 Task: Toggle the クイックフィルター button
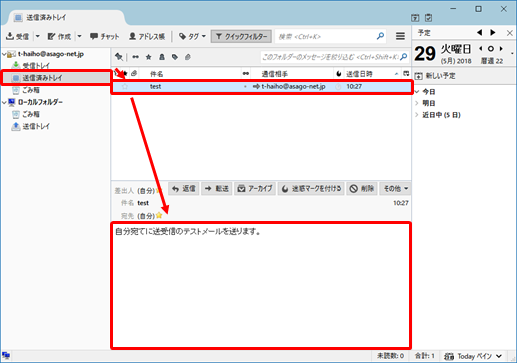[x=241, y=36]
